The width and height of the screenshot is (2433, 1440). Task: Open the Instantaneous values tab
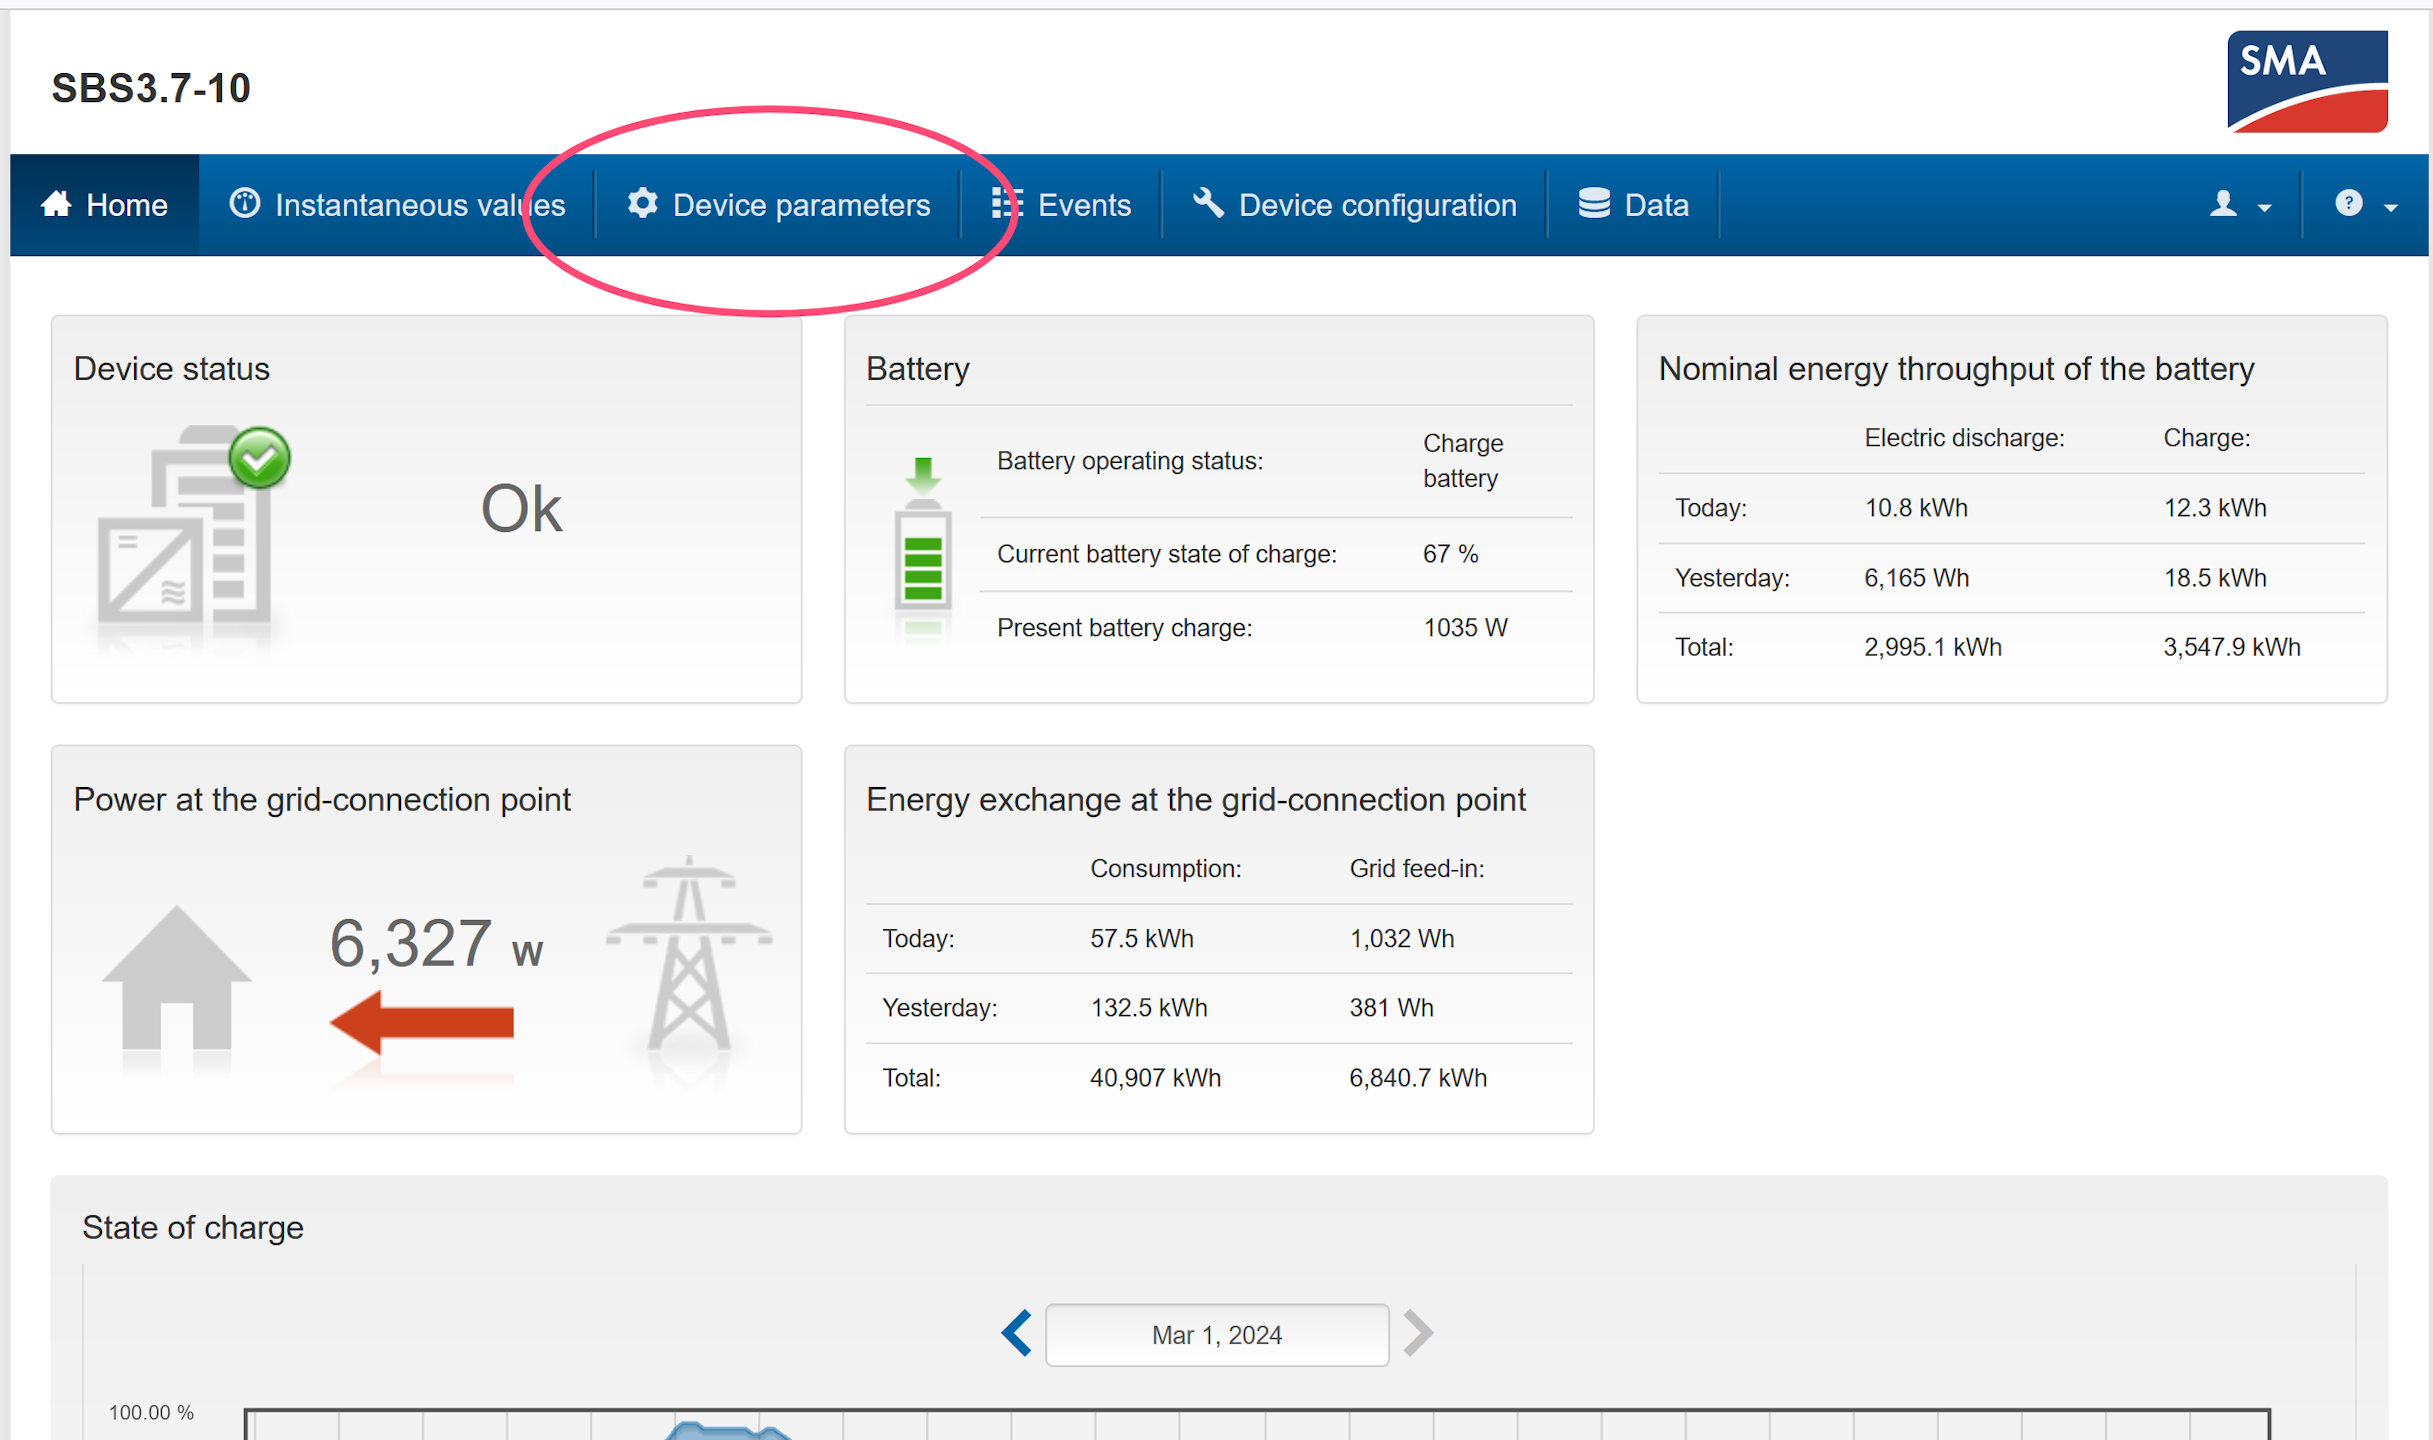(x=397, y=205)
